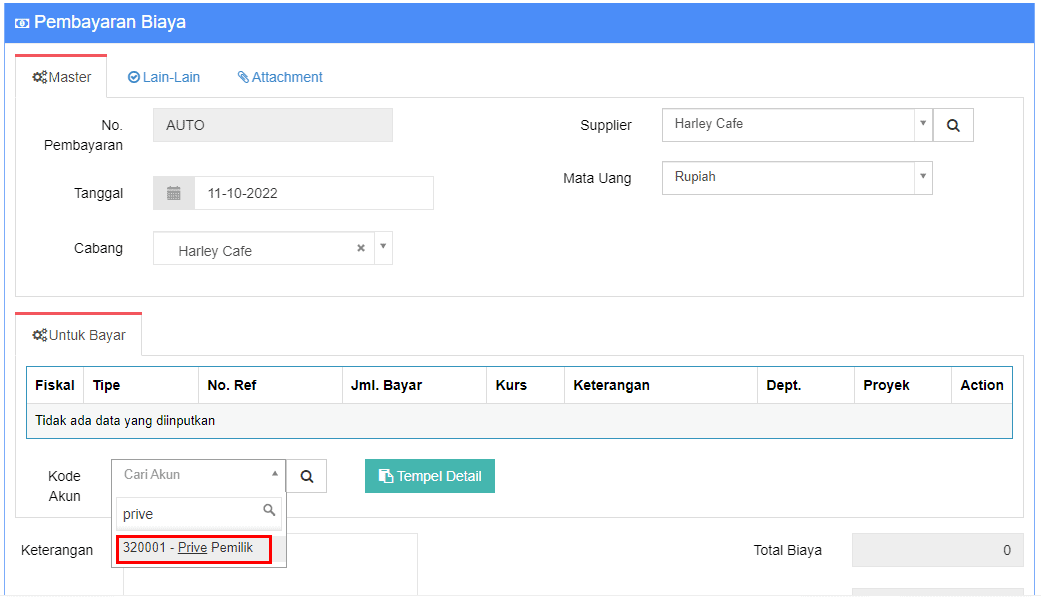Switch to the Lain-Lain tab
The width and height of the screenshot is (1041, 597).
point(164,77)
